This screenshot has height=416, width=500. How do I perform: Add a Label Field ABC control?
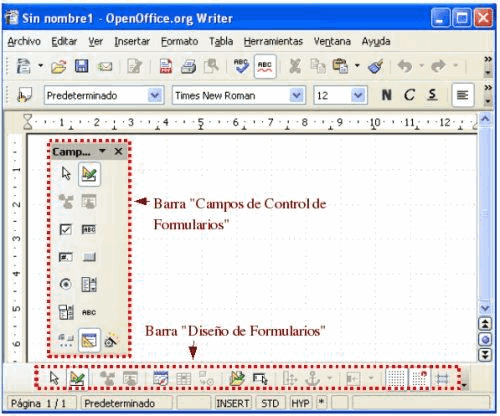(89, 313)
